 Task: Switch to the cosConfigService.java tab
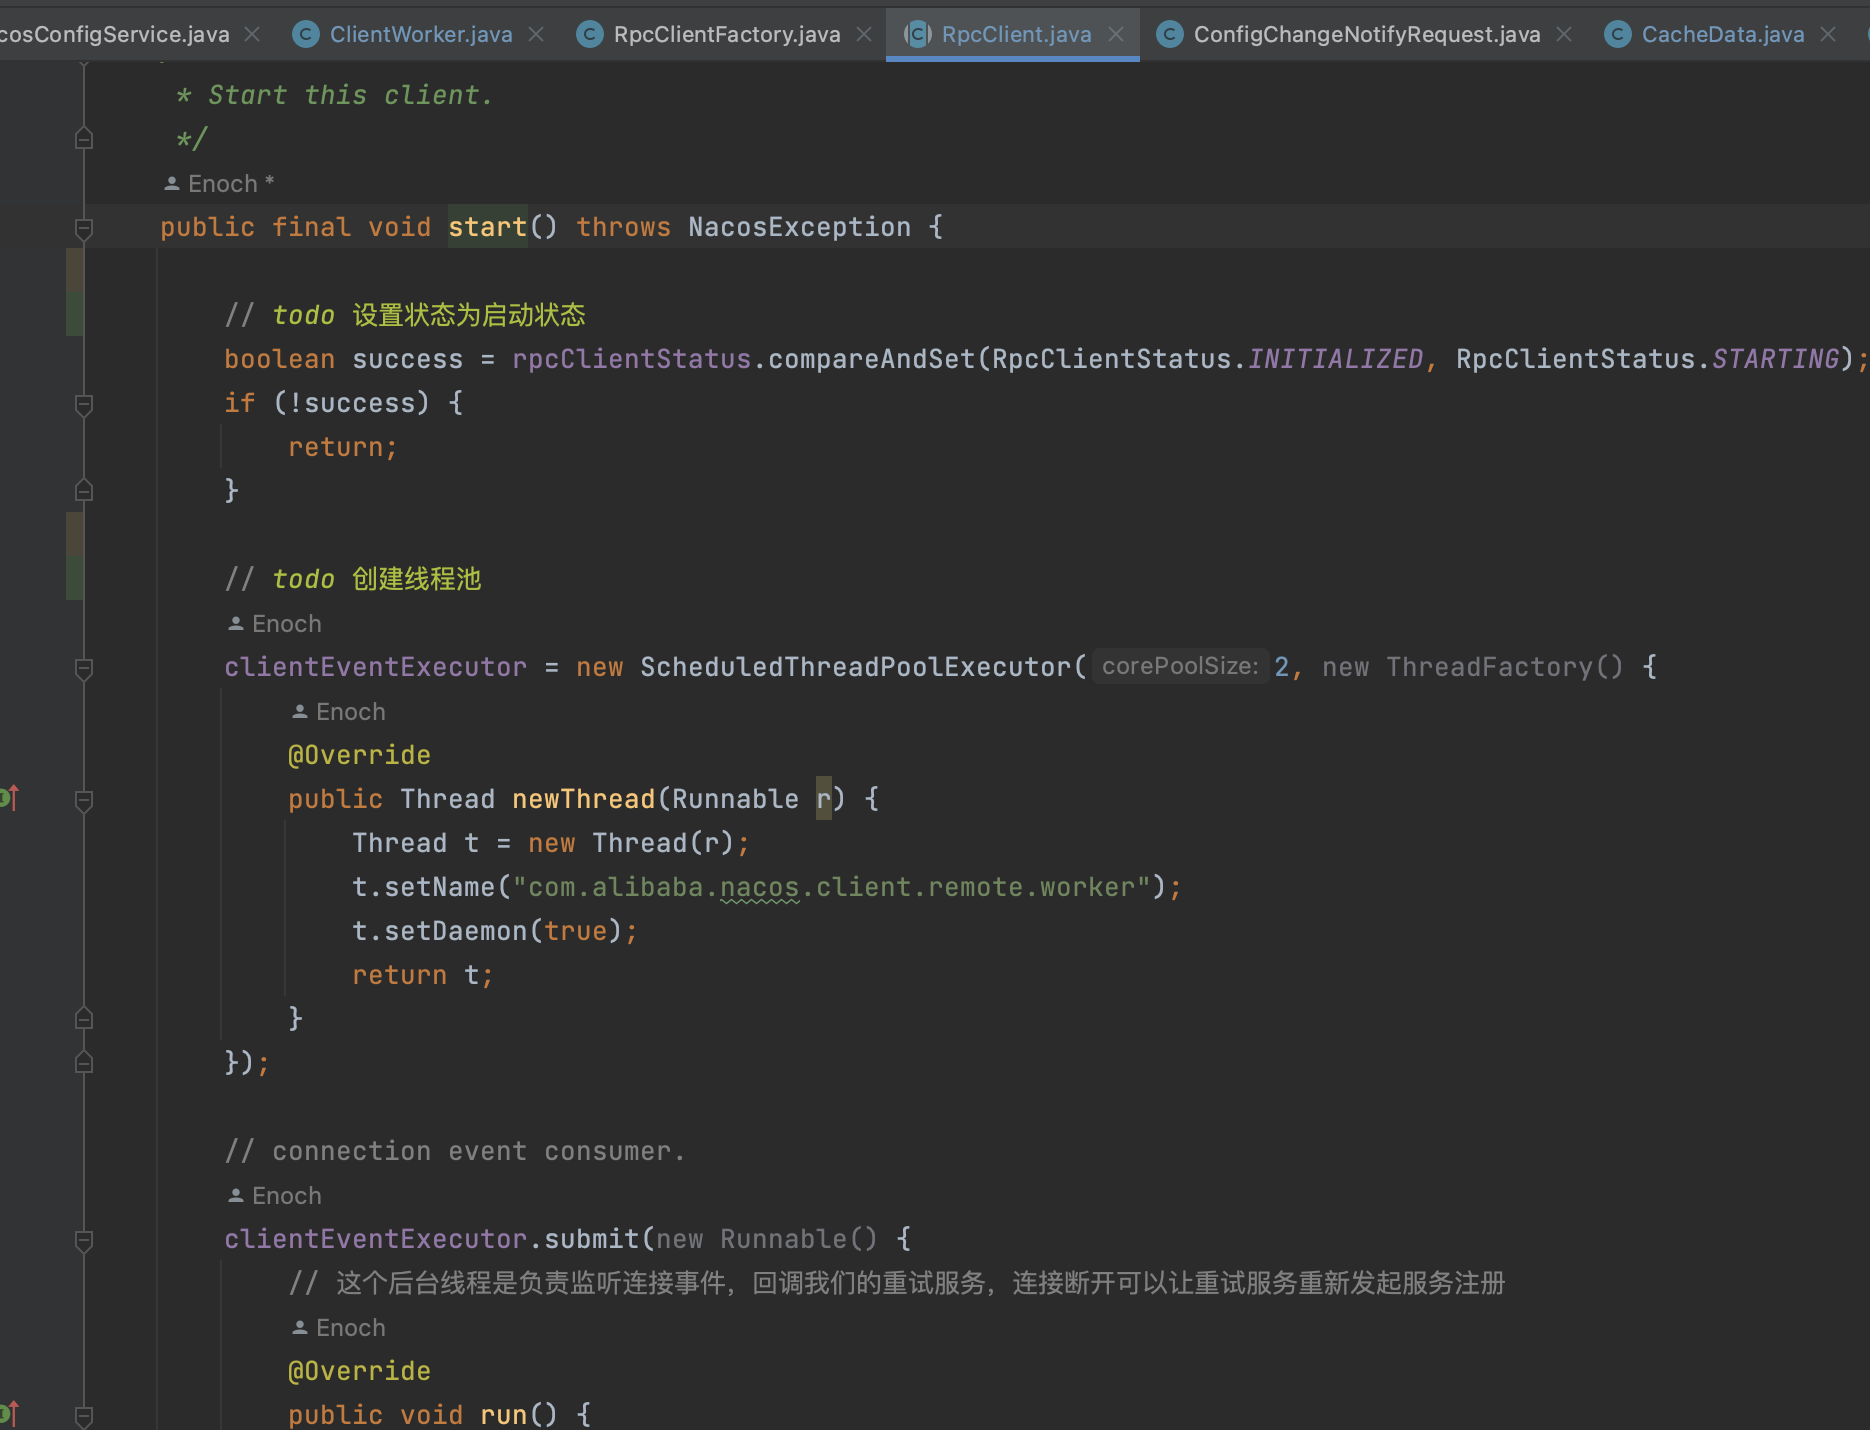point(114,34)
